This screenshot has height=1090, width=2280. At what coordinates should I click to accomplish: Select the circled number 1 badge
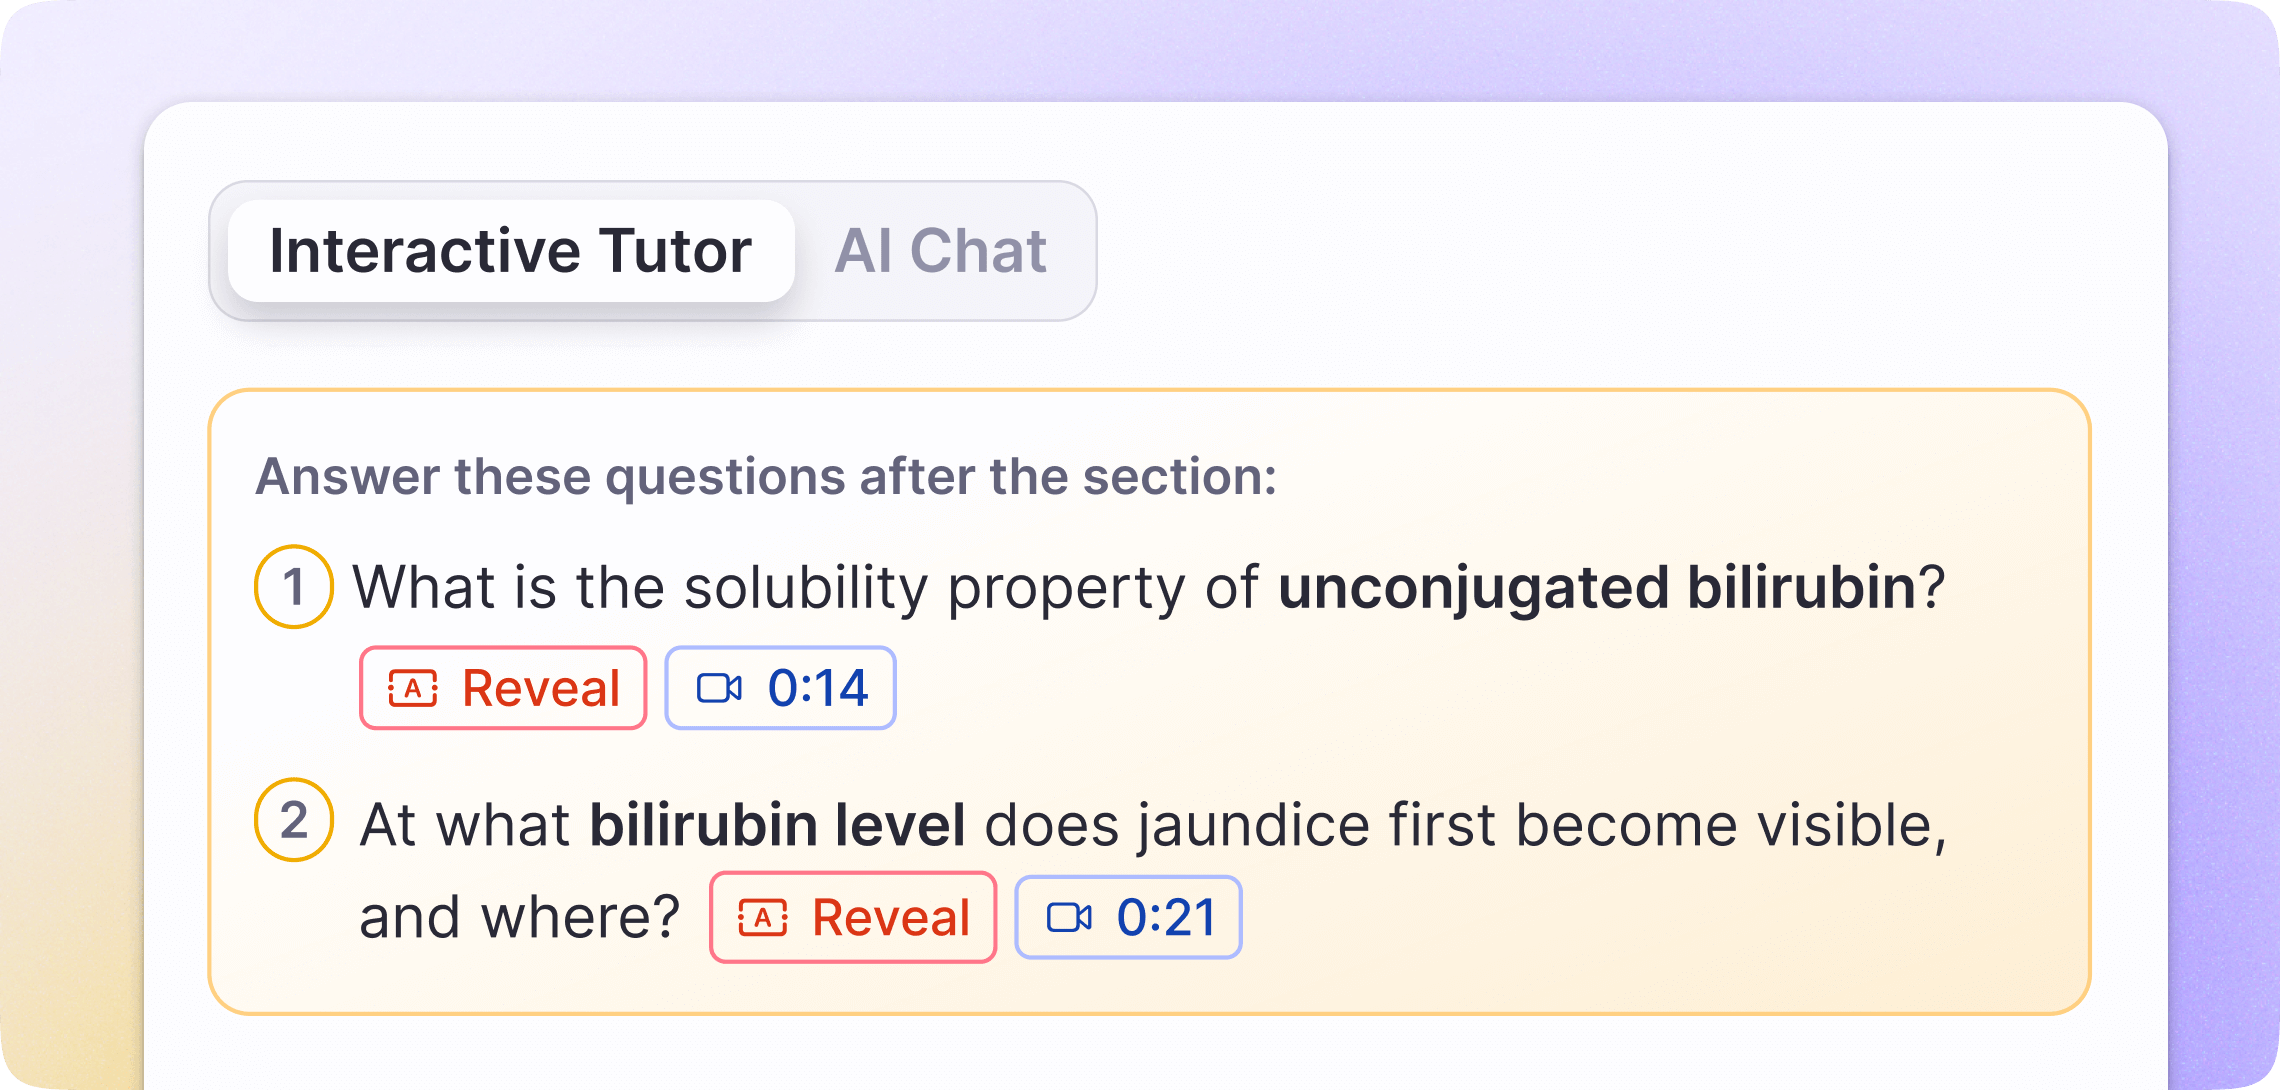tap(293, 587)
